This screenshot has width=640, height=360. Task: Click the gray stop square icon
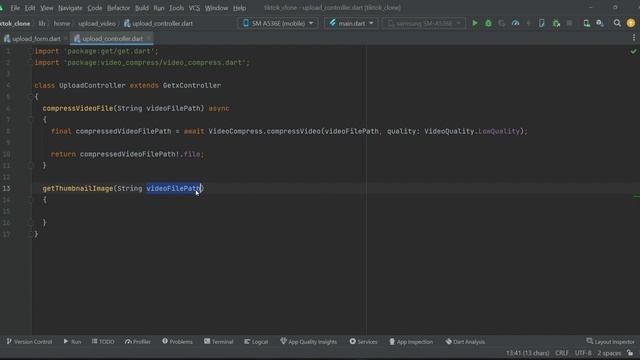point(569,24)
